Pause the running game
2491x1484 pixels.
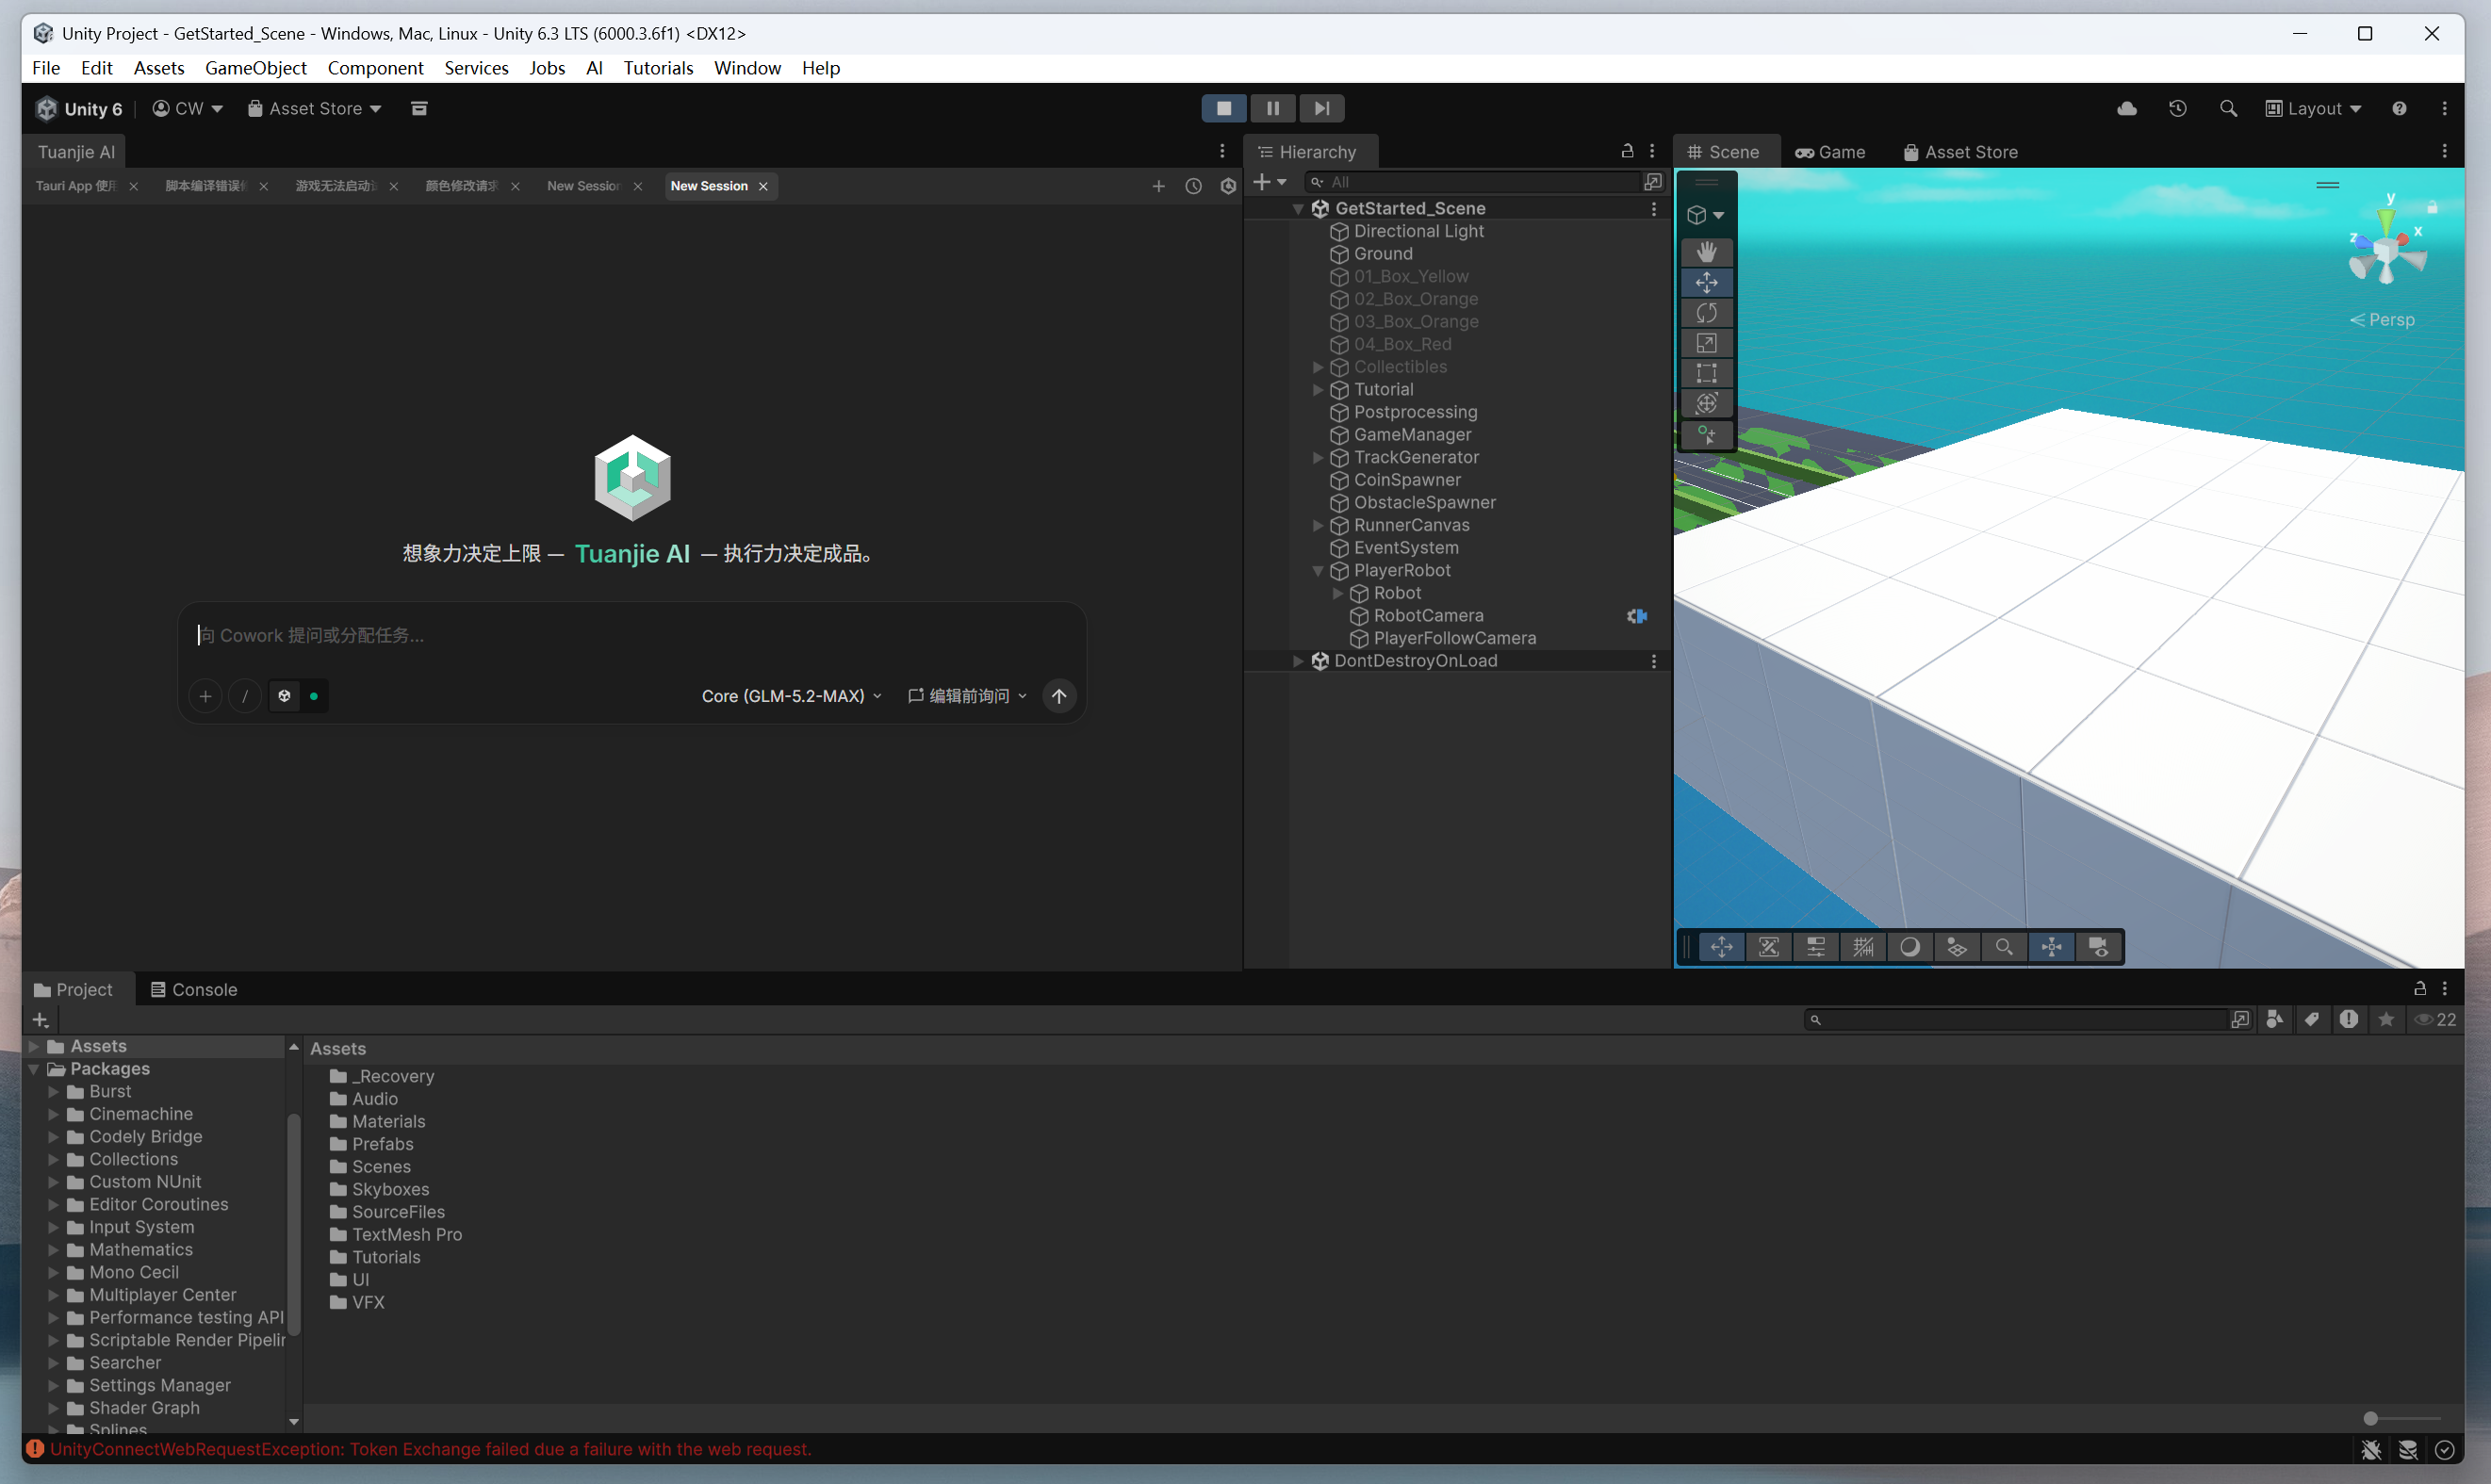pyautogui.click(x=1272, y=108)
